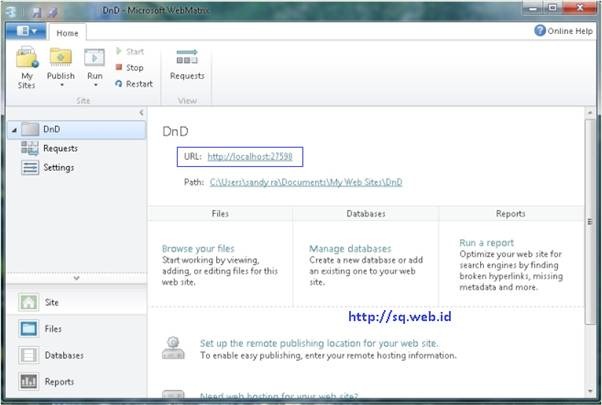
Task: Click the scrollbar down arrow in content pane
Action: 590,391
